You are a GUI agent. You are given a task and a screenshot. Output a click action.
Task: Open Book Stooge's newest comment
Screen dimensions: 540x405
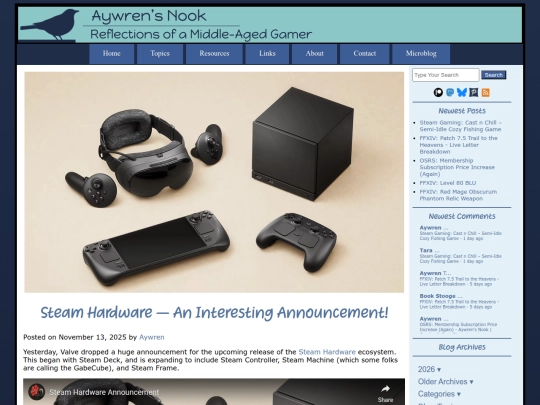[459, 301]
